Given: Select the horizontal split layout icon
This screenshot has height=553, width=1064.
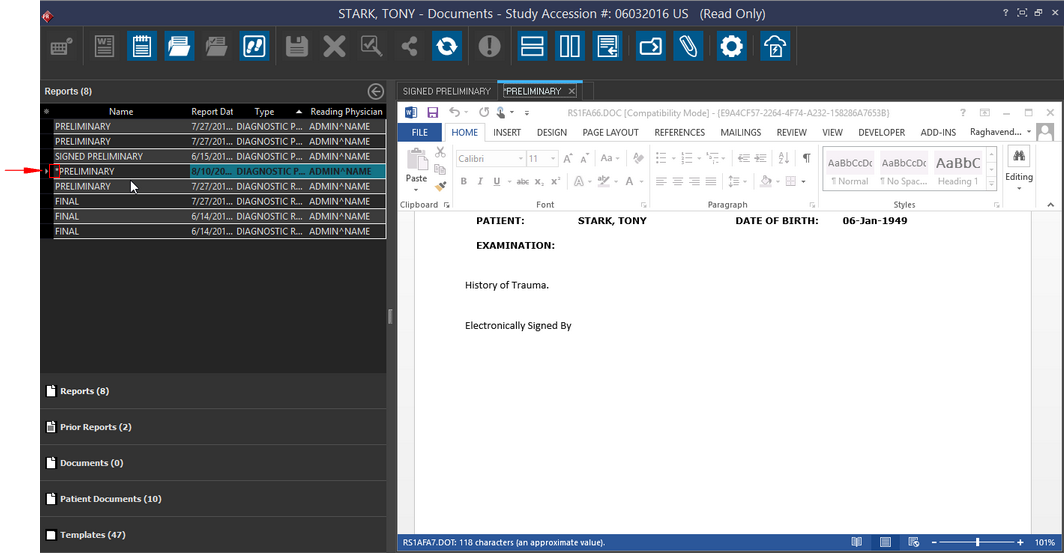Looking at the screenshot, I should (532, 47).
